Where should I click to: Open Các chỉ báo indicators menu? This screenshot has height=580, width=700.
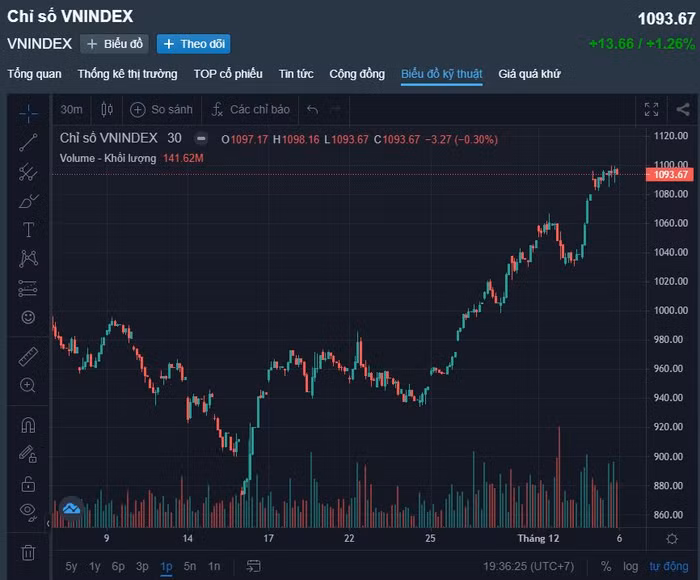pyautogui.click(x=251, y=109)
